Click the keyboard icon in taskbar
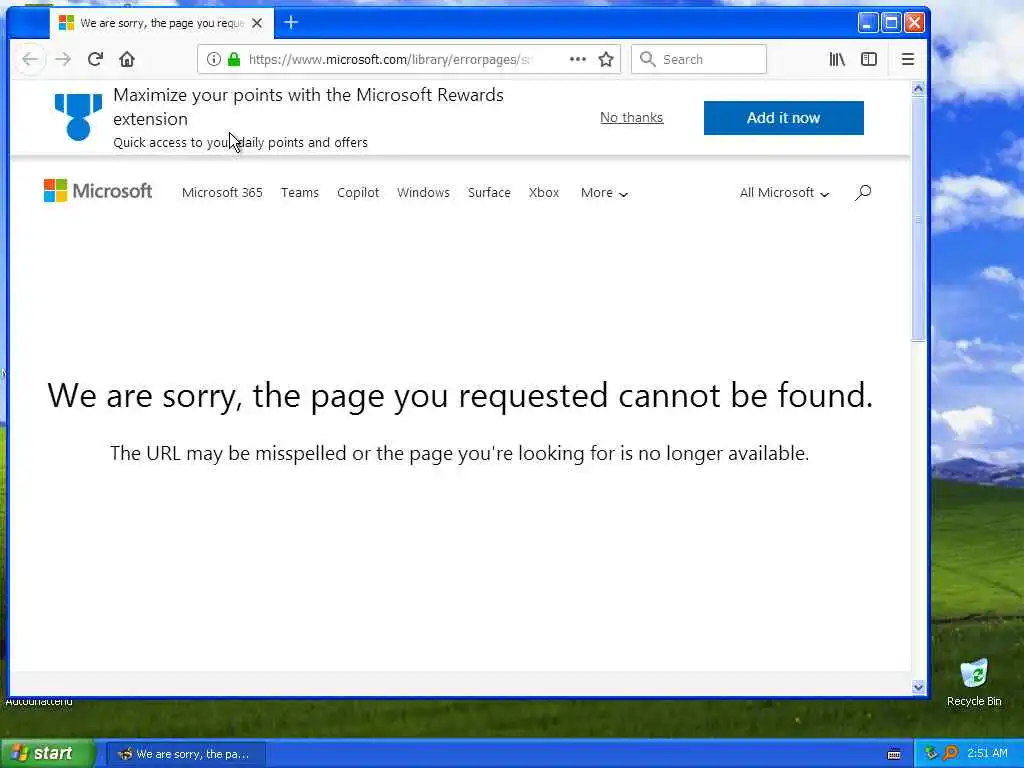Screen dimensions: 1024x768 click(x=894, y=754)
